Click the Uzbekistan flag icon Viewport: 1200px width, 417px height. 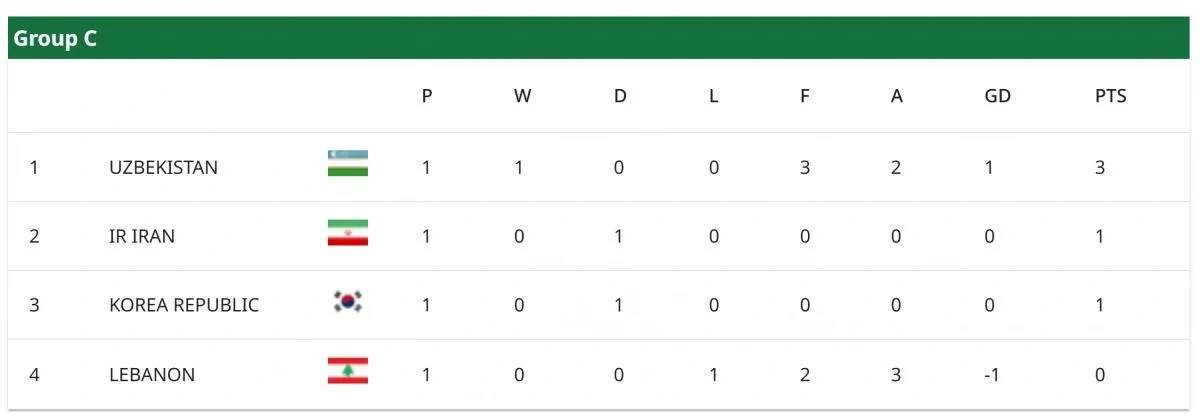pos(347,164)
